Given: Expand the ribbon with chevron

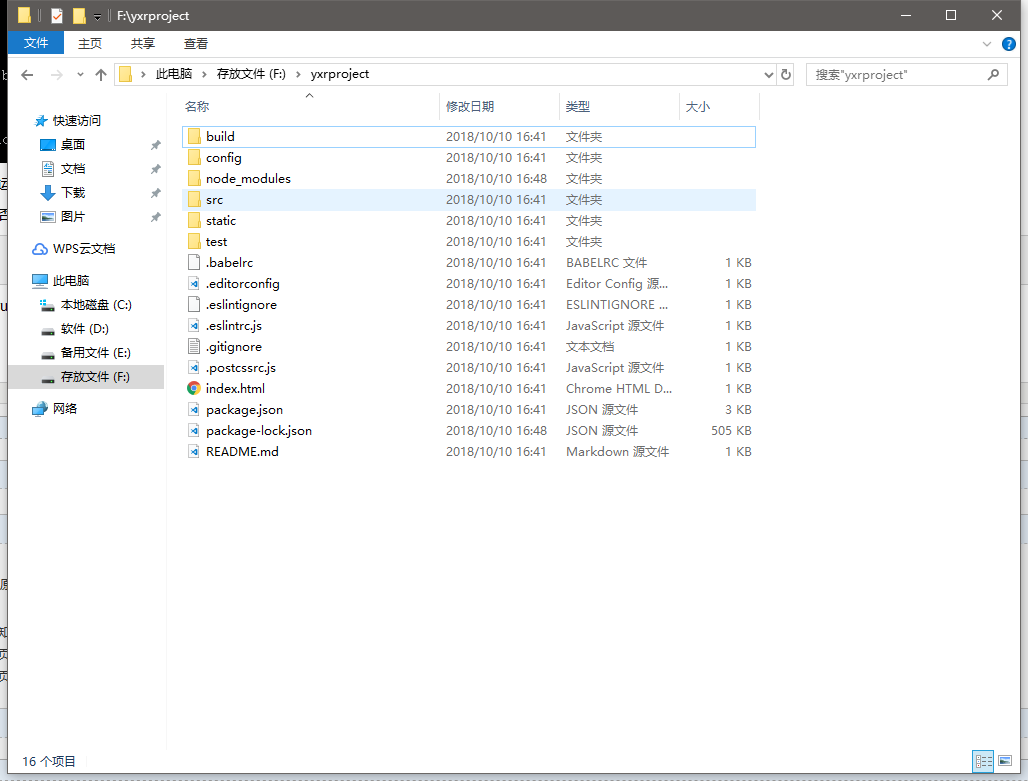Looking at the screenshot, I should click(987, 44).
